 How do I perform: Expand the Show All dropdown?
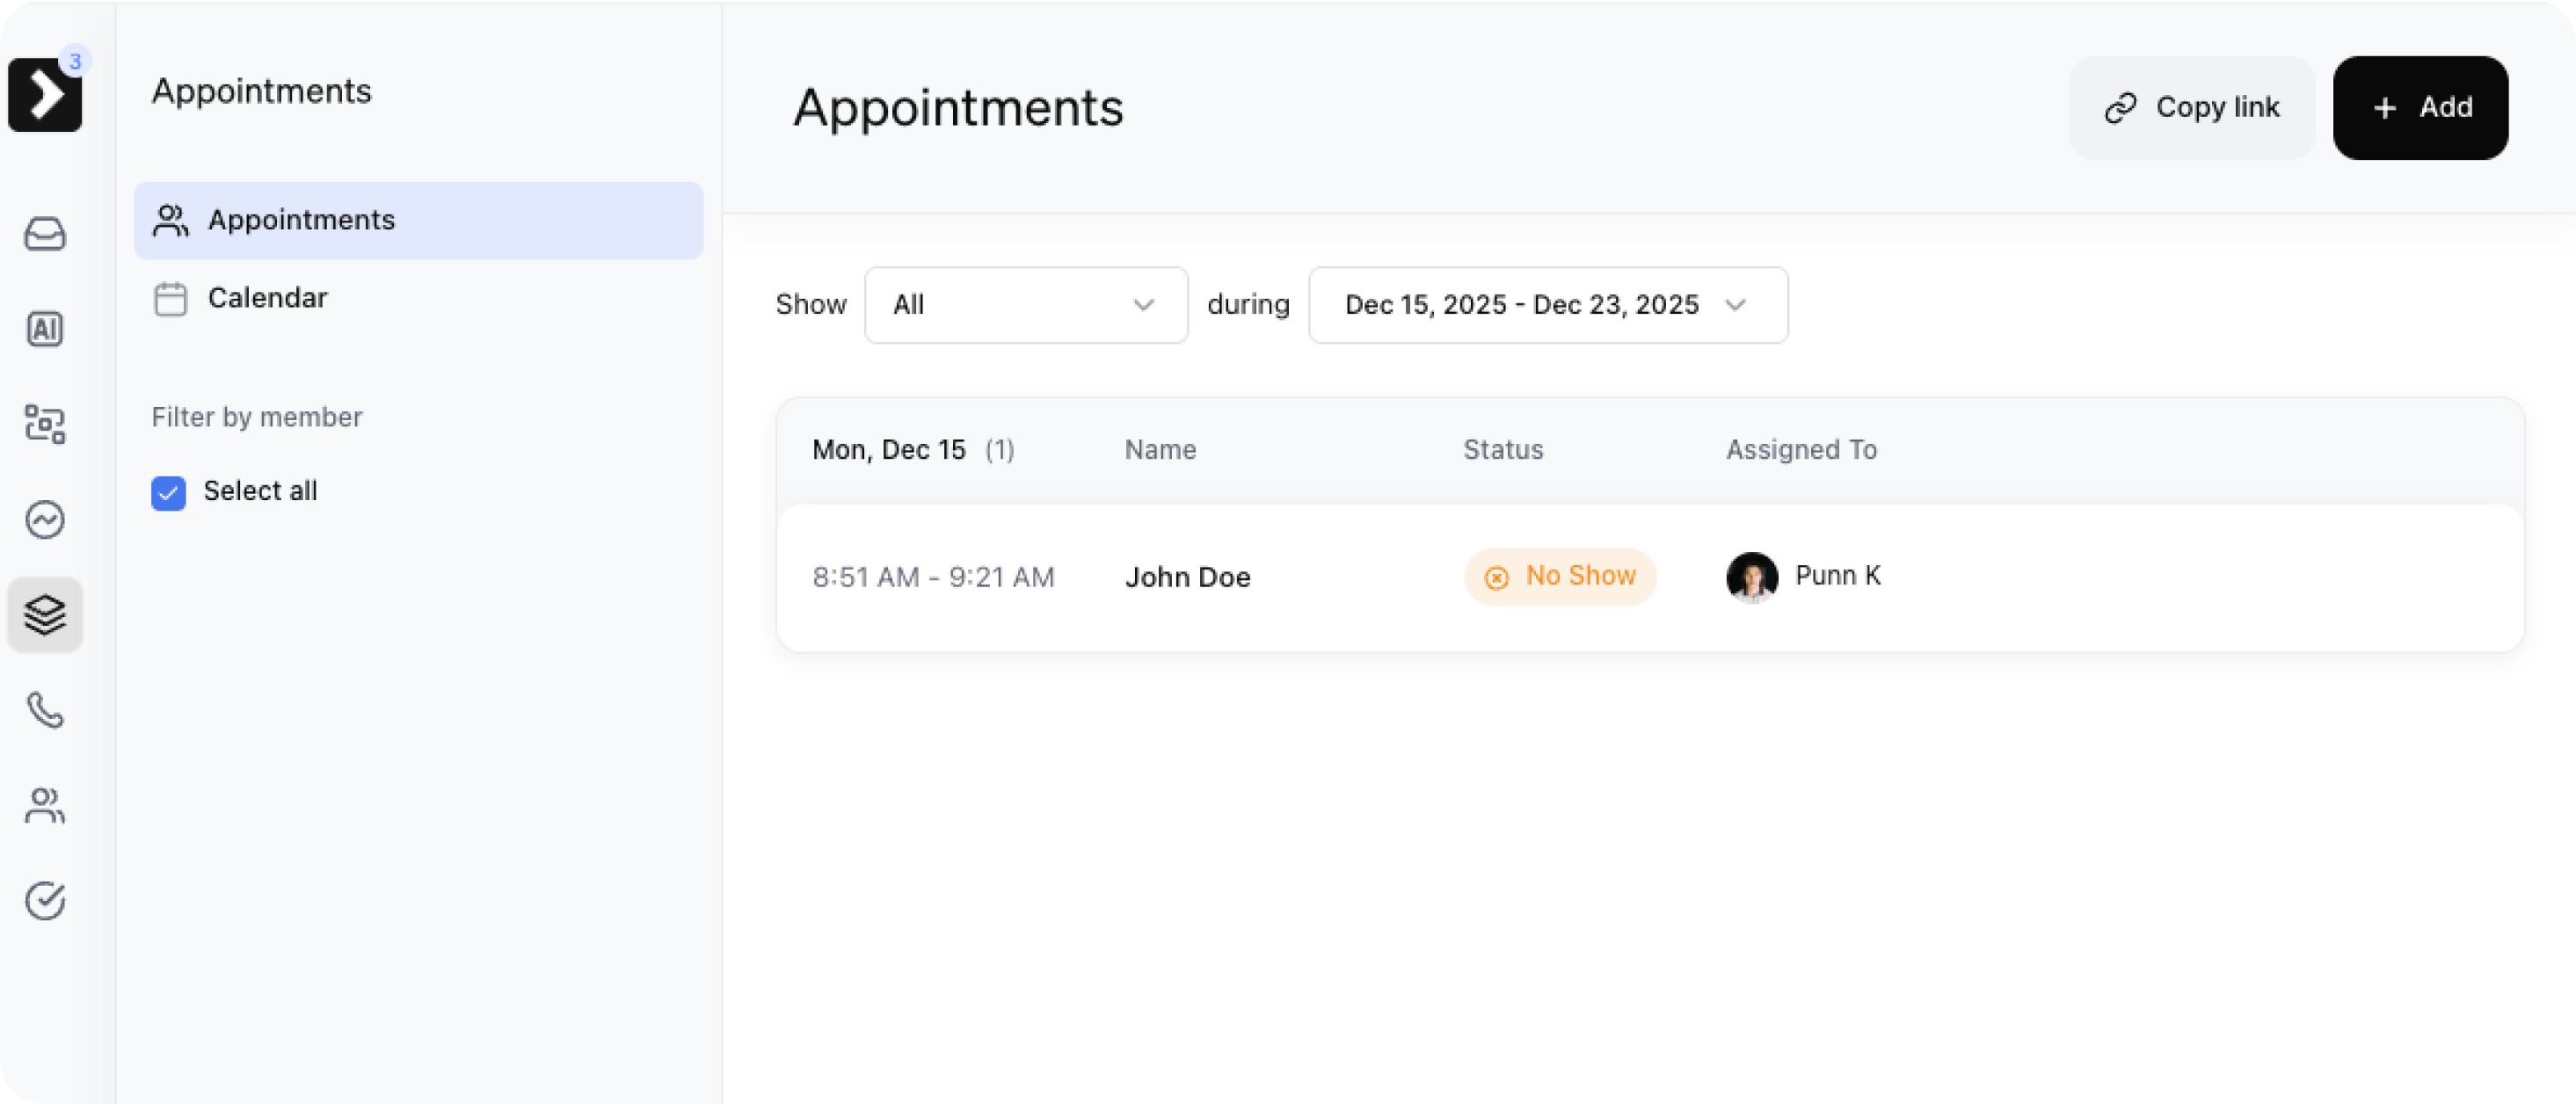pos(1025,305)
